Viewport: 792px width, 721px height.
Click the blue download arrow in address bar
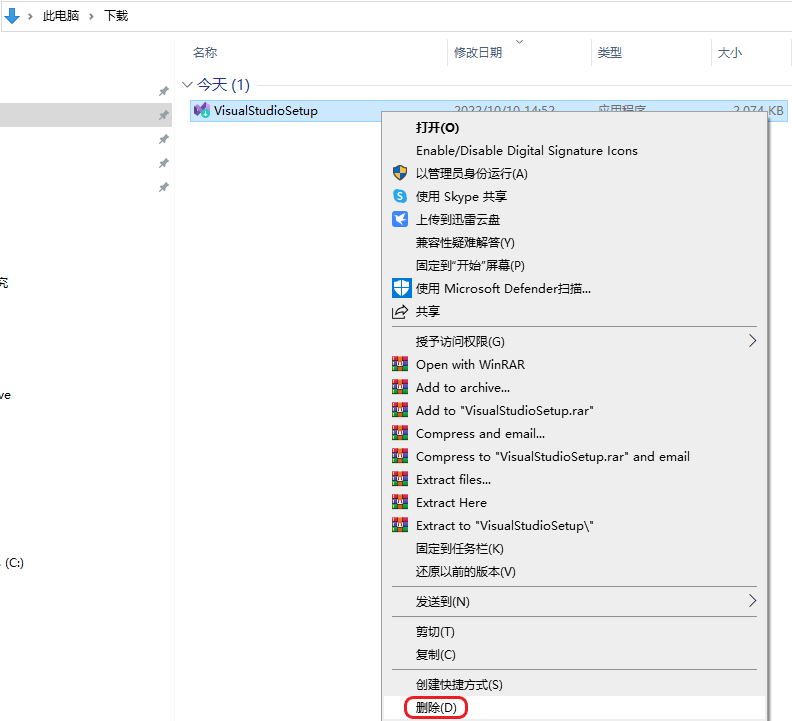coord(12,16)
